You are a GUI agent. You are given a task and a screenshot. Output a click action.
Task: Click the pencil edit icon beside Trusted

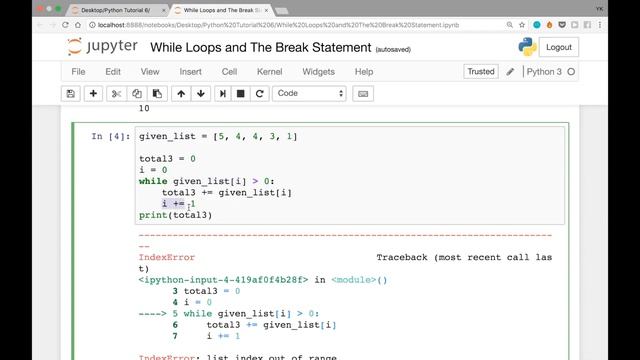[x=510, y=72]
